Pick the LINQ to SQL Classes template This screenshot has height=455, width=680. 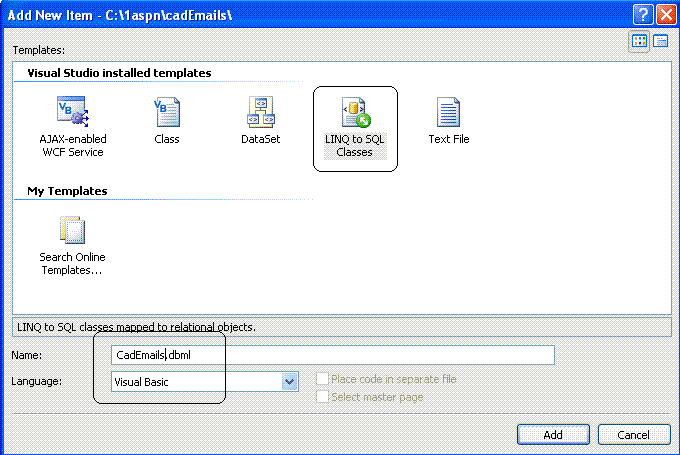(x=354, y=127)
